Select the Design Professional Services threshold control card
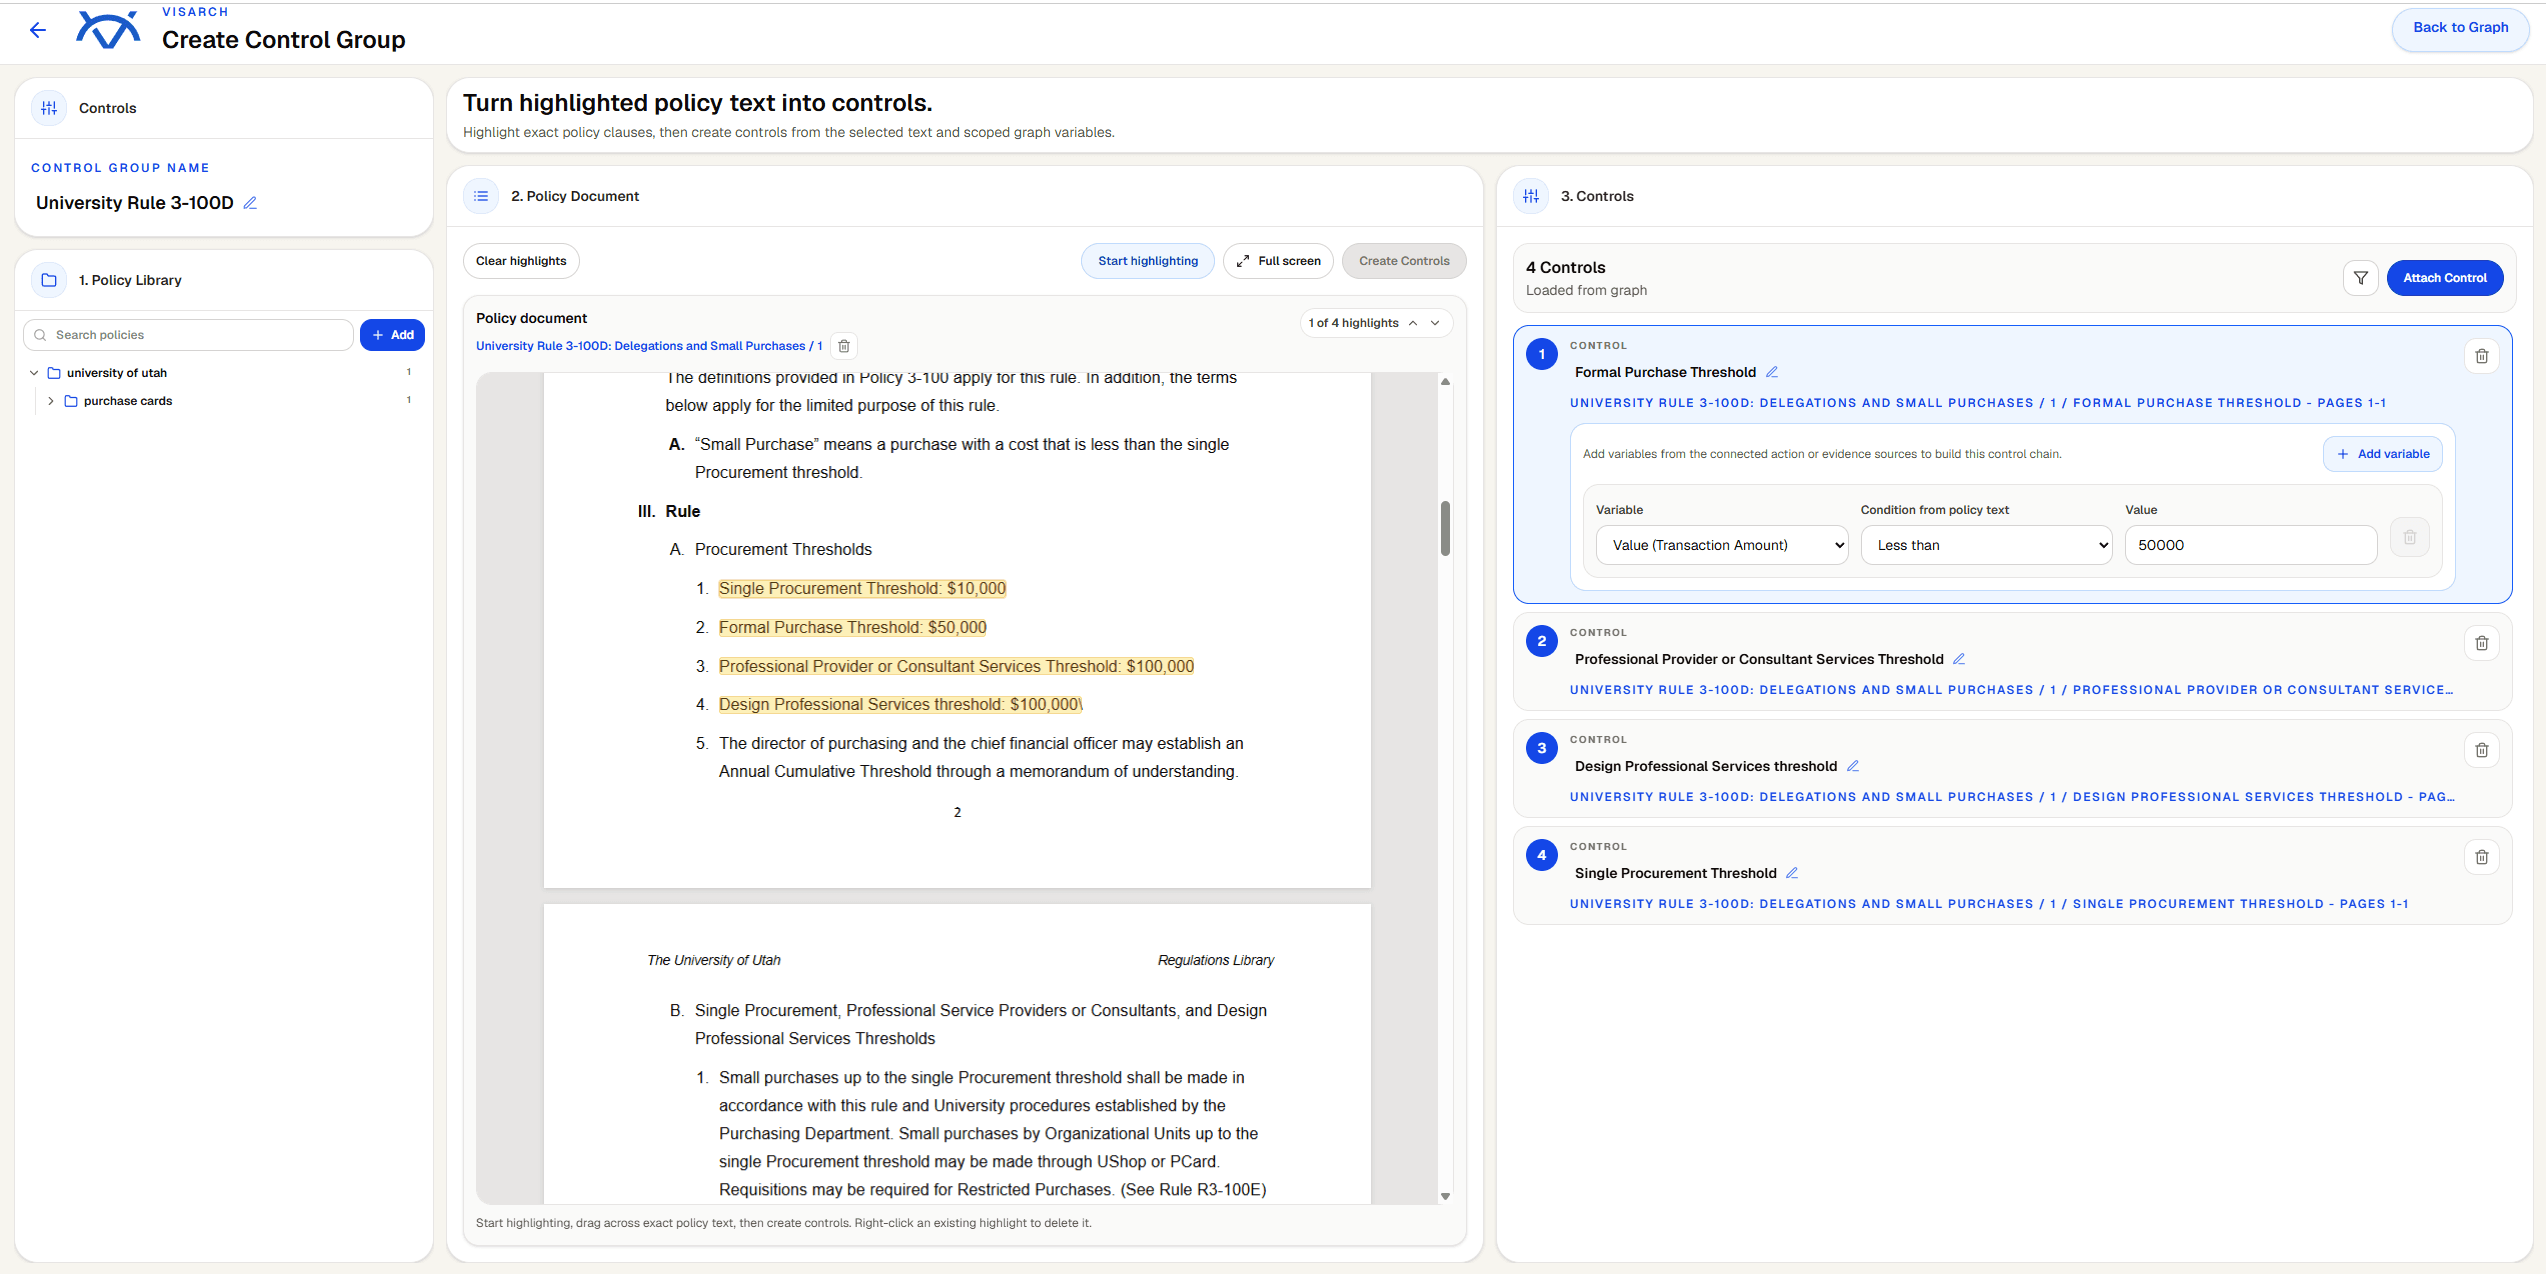2546x1274 pixels. 2011,768
